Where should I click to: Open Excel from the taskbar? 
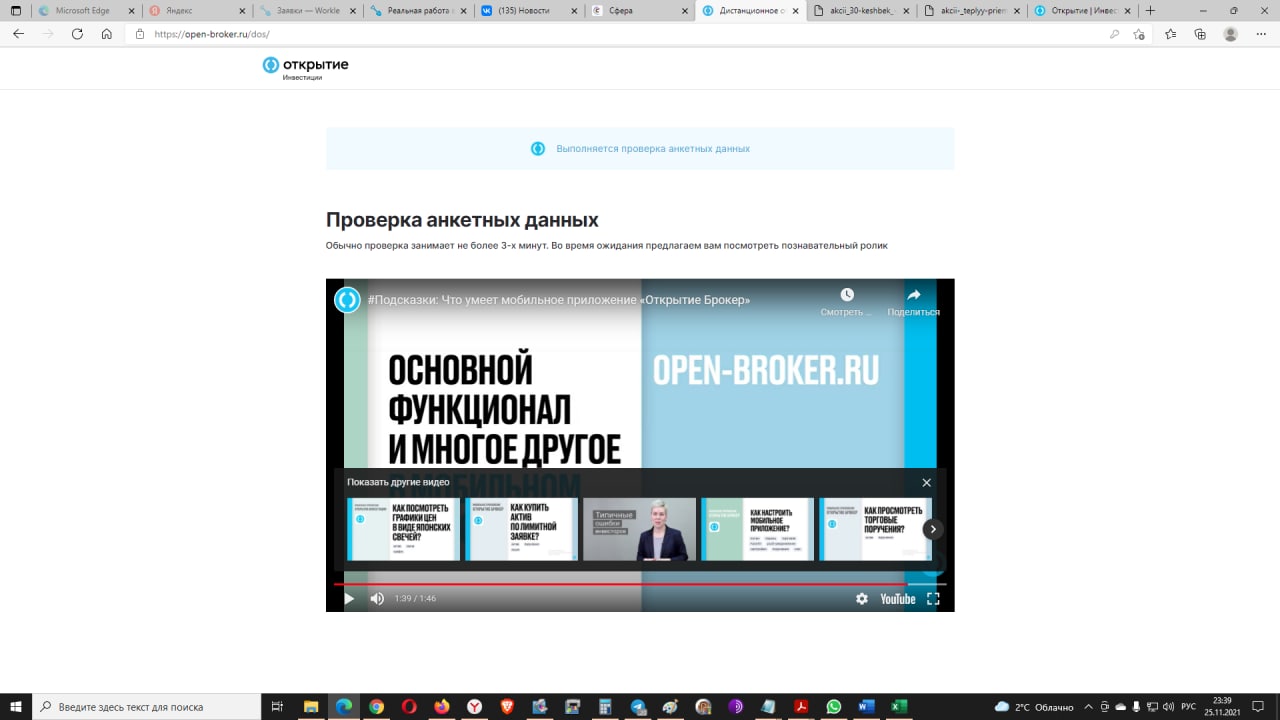tap(899, 706)
